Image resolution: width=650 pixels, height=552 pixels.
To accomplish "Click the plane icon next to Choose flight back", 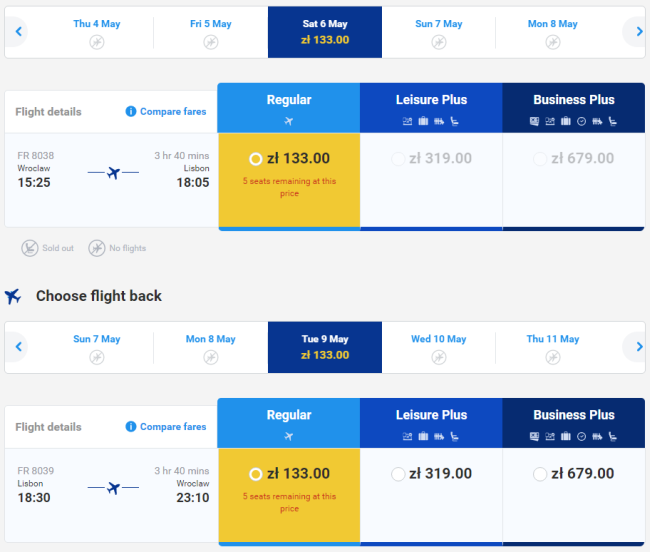I will [14, 296].
